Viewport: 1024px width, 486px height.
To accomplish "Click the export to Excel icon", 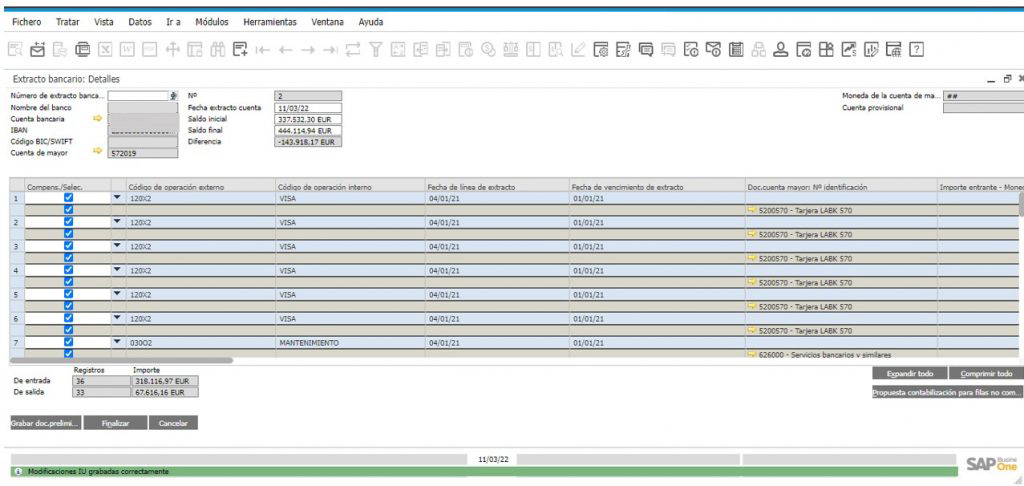I will pyautogui.click(x=105, y=49).
